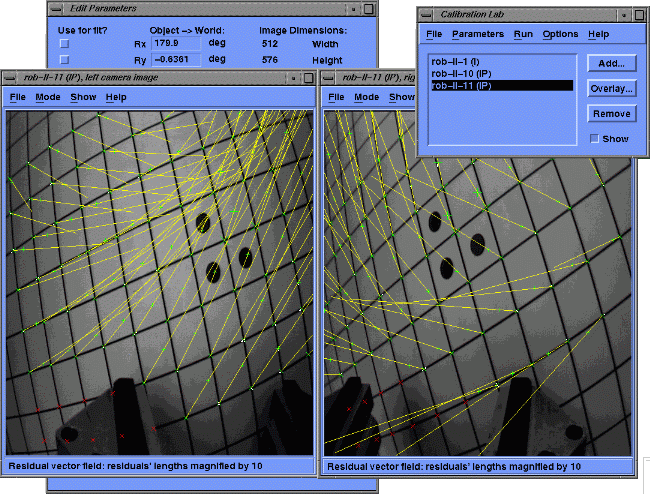Select rob-II-1 (I) in the list
Image resolution: width=650 pixels, height=494 pixels.
(x=455, y=62)
